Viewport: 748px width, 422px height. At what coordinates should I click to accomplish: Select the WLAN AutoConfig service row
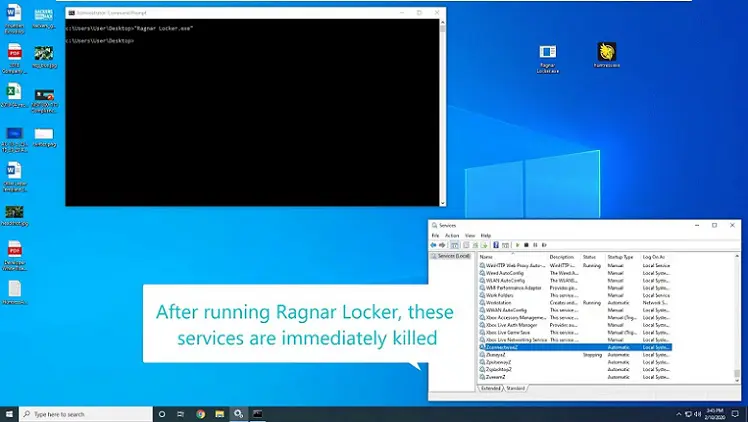[575, 280]
